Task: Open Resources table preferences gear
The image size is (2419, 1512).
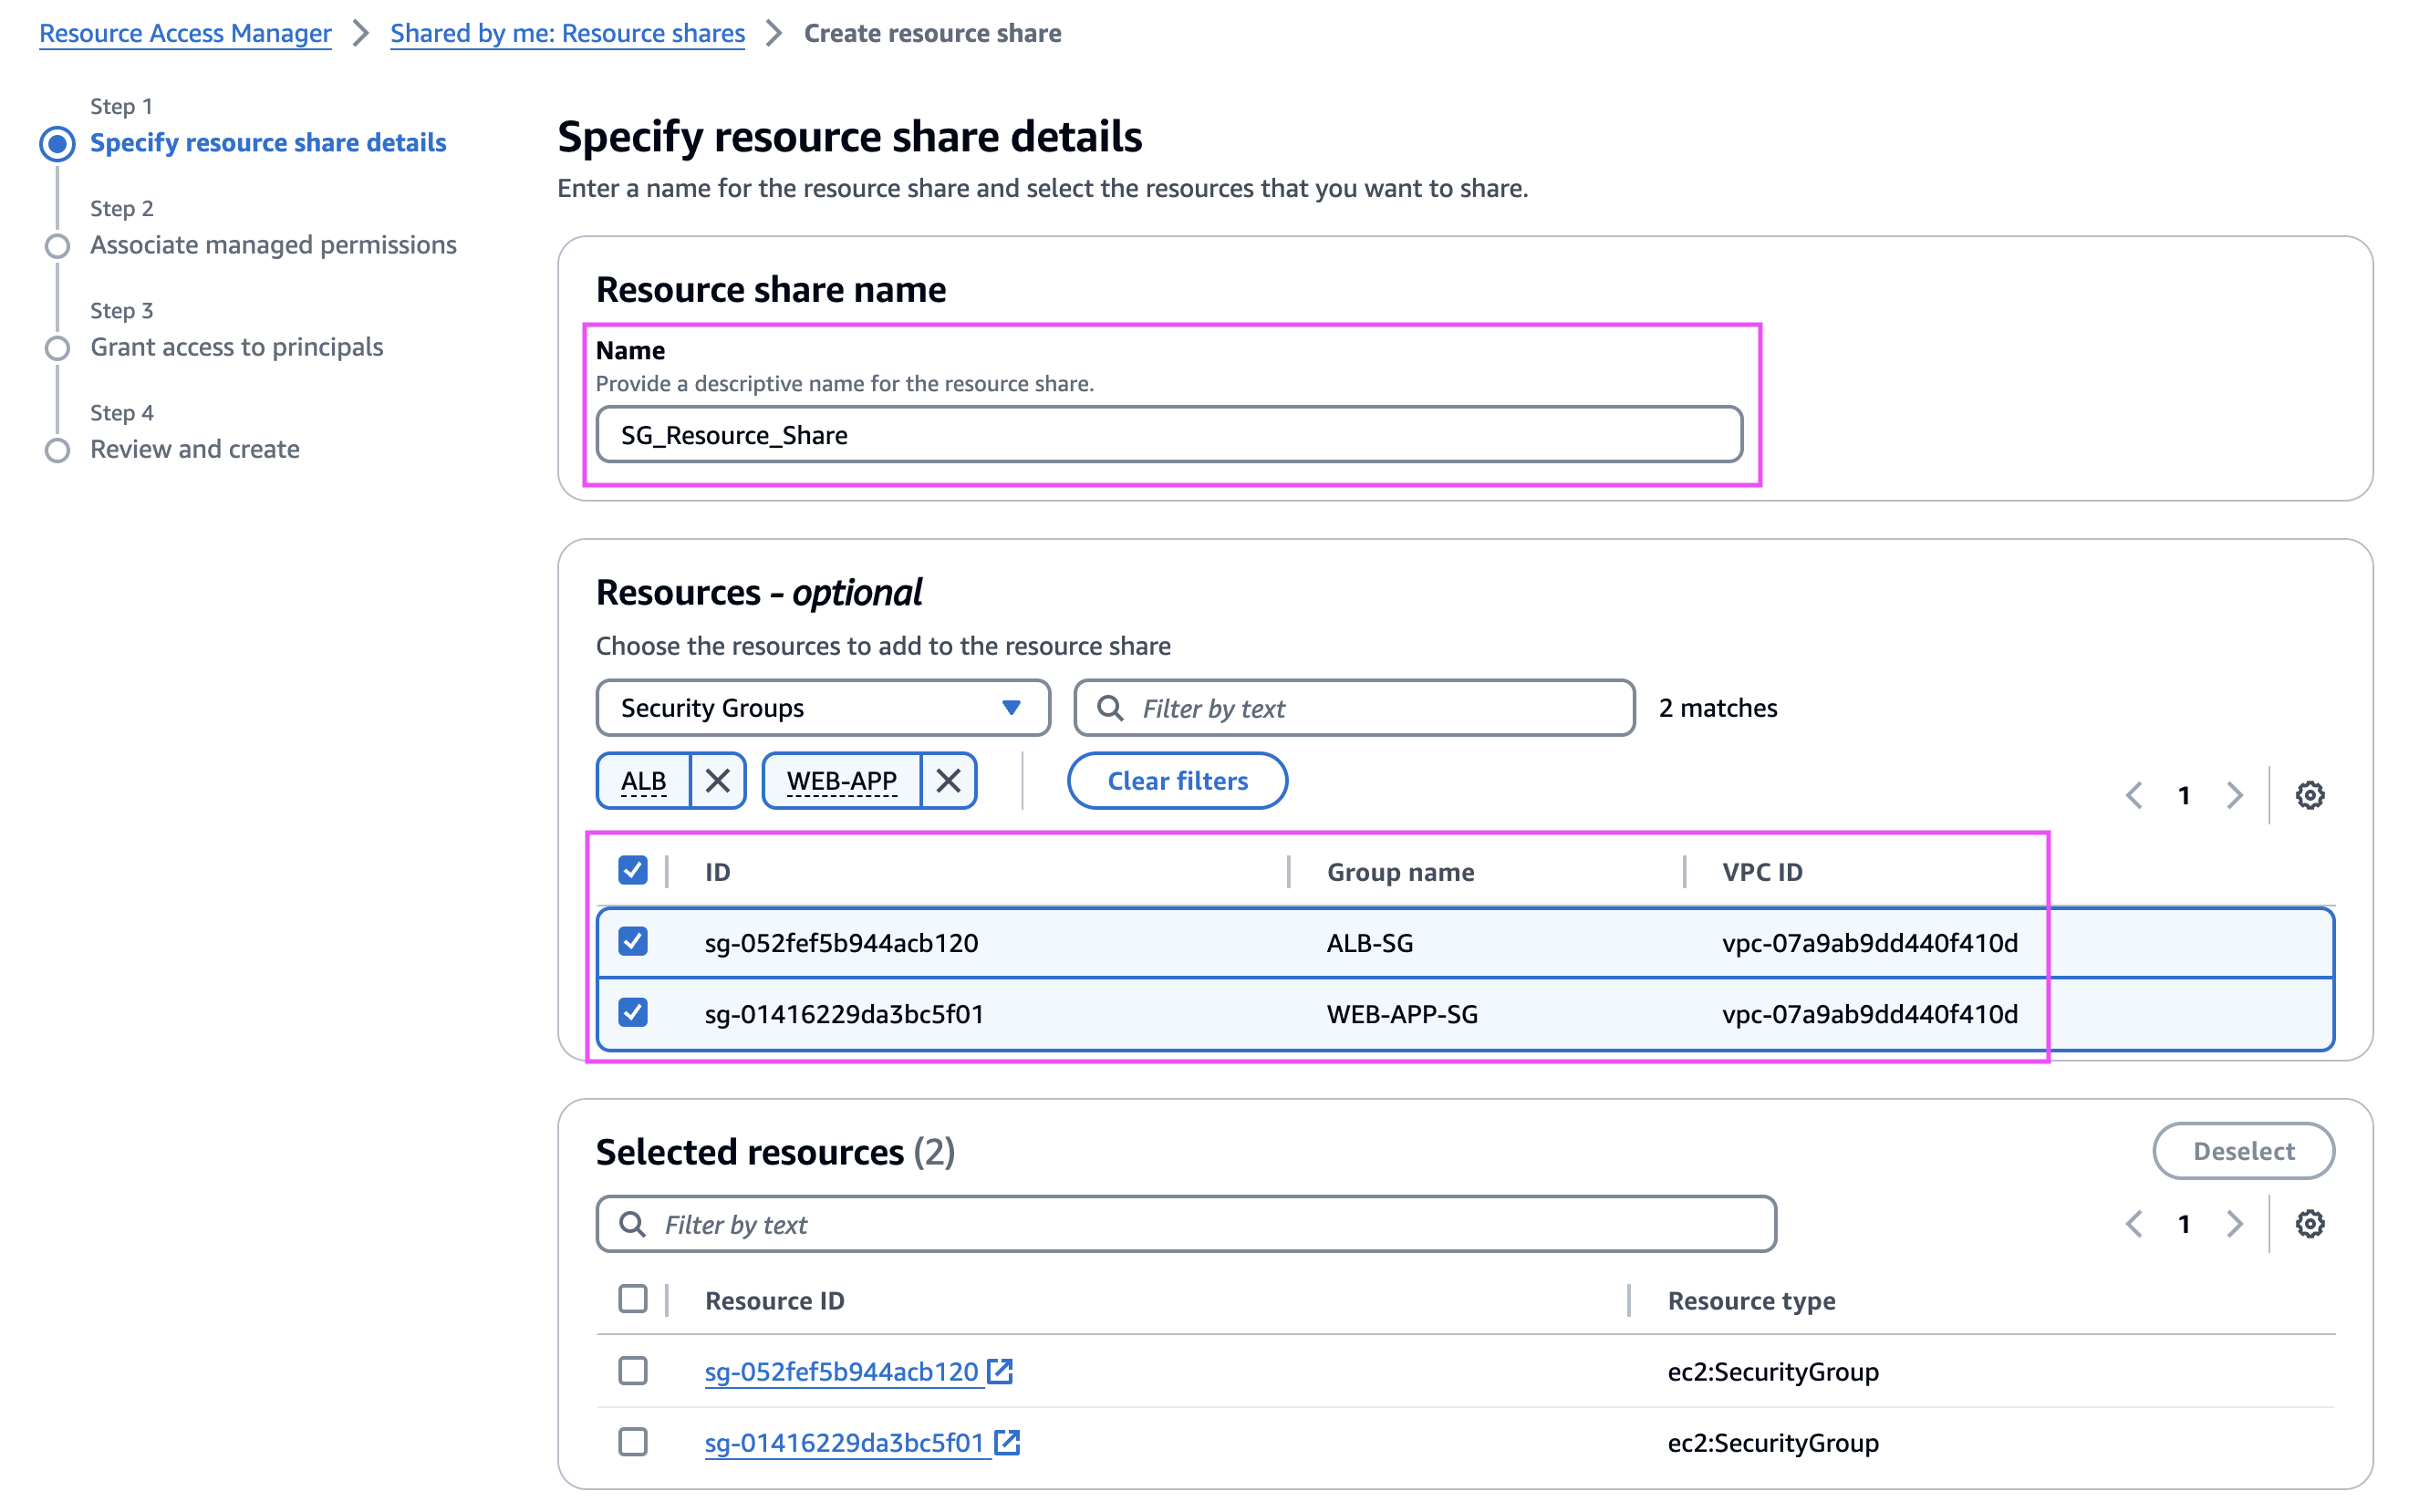Action: 2309,795
